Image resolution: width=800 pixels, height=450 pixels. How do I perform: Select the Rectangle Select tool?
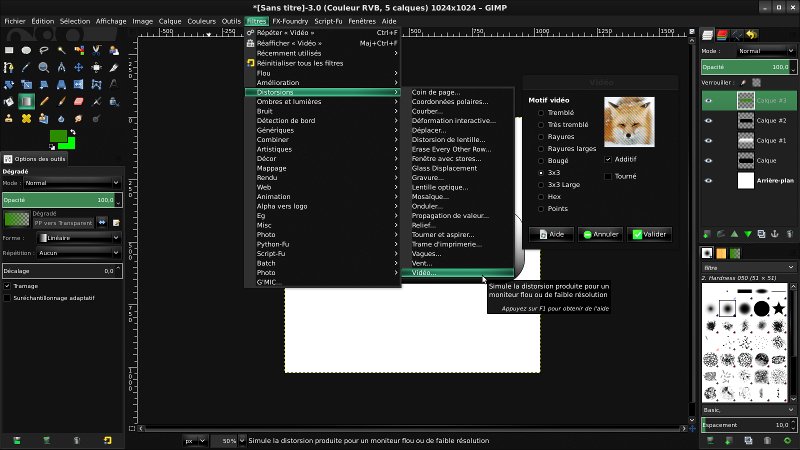(9, 50)
